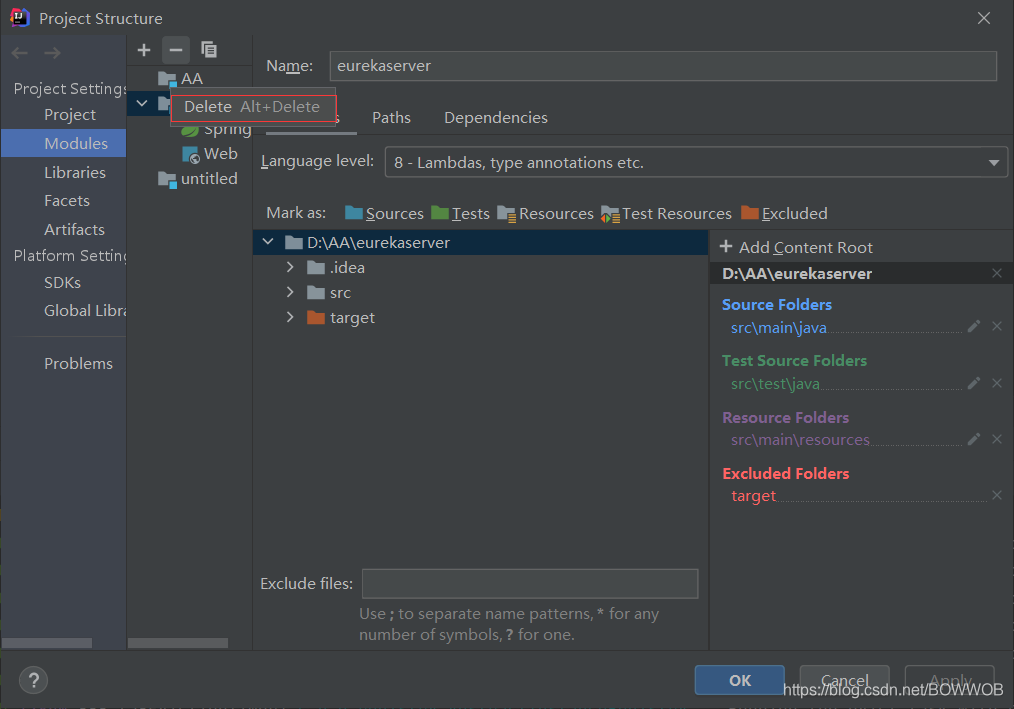Choose Delete from the popup menu
The height and width of the screenshot is (709, 1014).
[x=253, y=107]
